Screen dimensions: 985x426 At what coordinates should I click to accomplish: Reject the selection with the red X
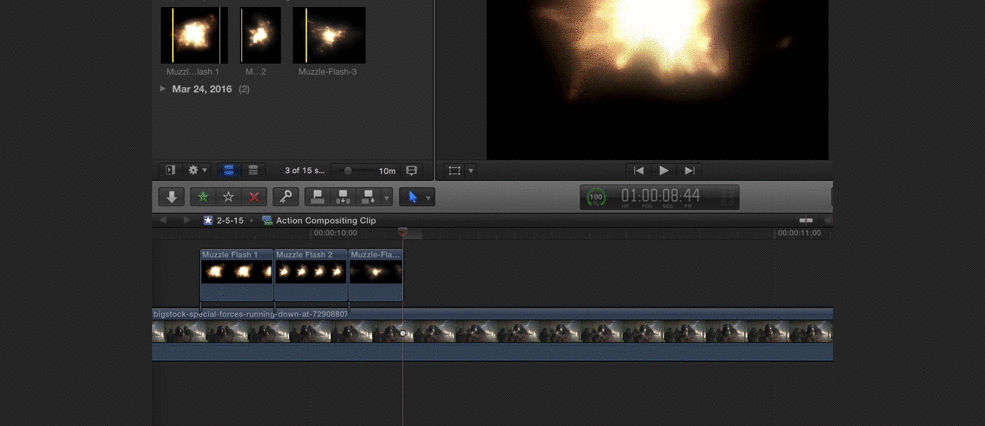click(254, 197)
